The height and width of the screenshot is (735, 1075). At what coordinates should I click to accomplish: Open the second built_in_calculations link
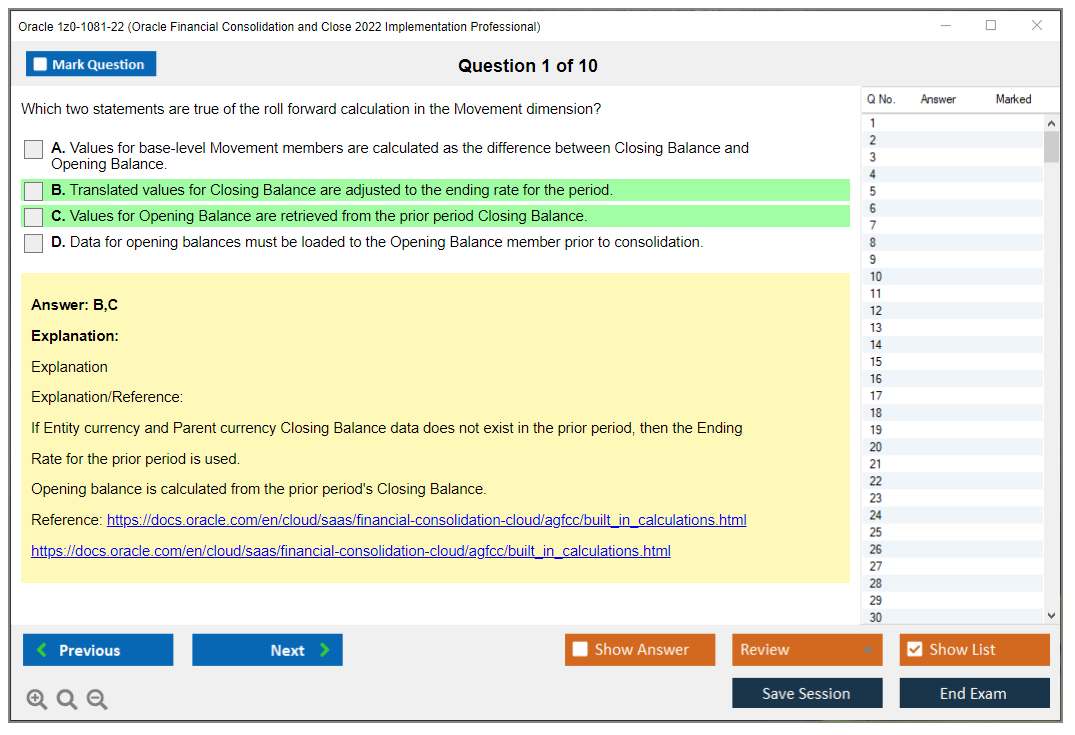[351, 551]
